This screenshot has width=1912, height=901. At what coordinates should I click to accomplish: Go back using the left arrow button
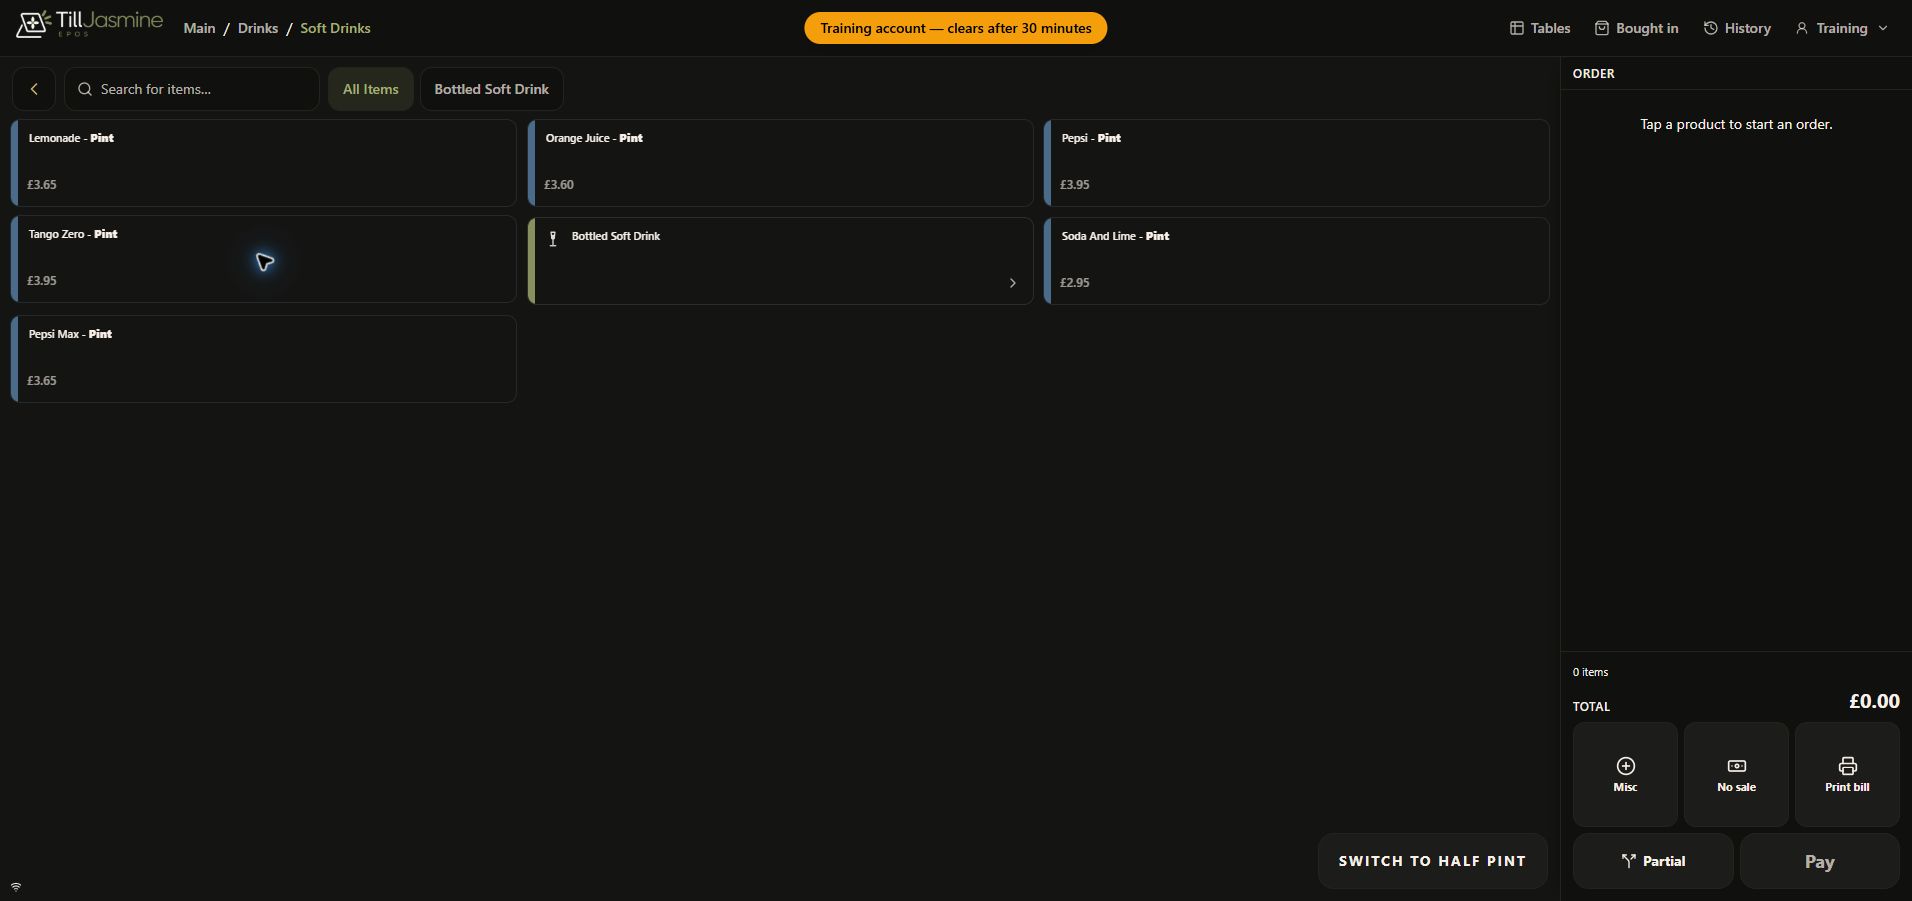pyautogui.click(x=34, y=89)
